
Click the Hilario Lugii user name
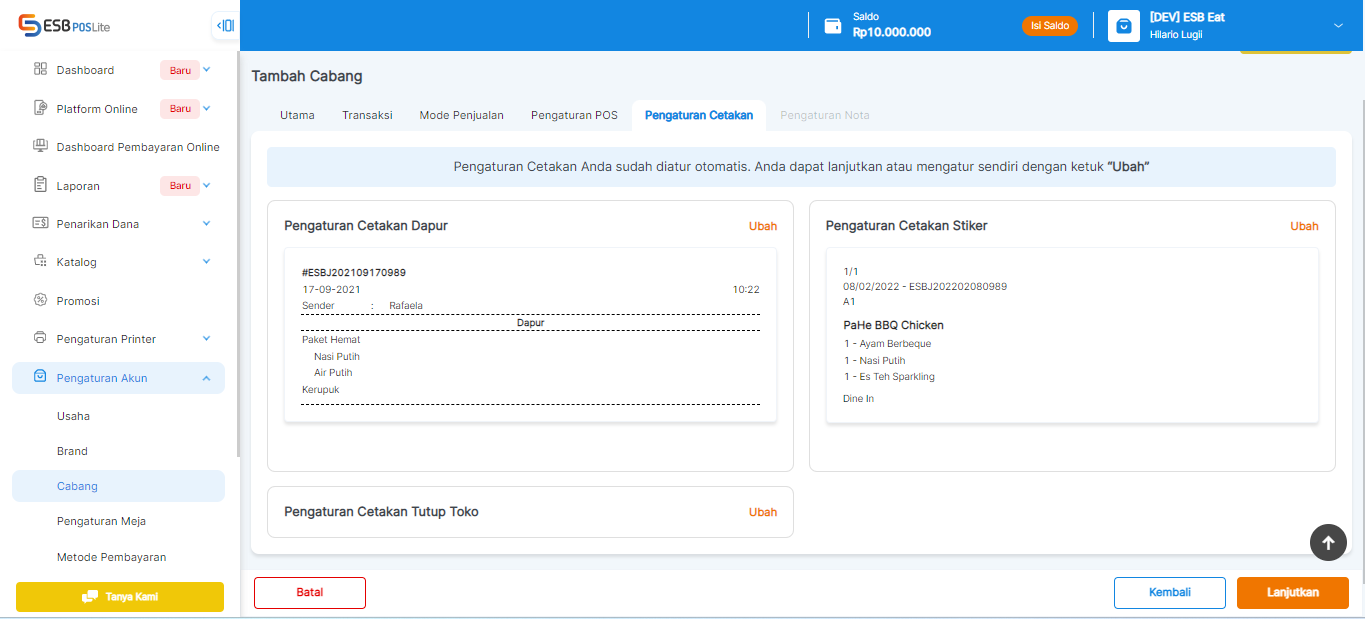[x=1176, y=34]
